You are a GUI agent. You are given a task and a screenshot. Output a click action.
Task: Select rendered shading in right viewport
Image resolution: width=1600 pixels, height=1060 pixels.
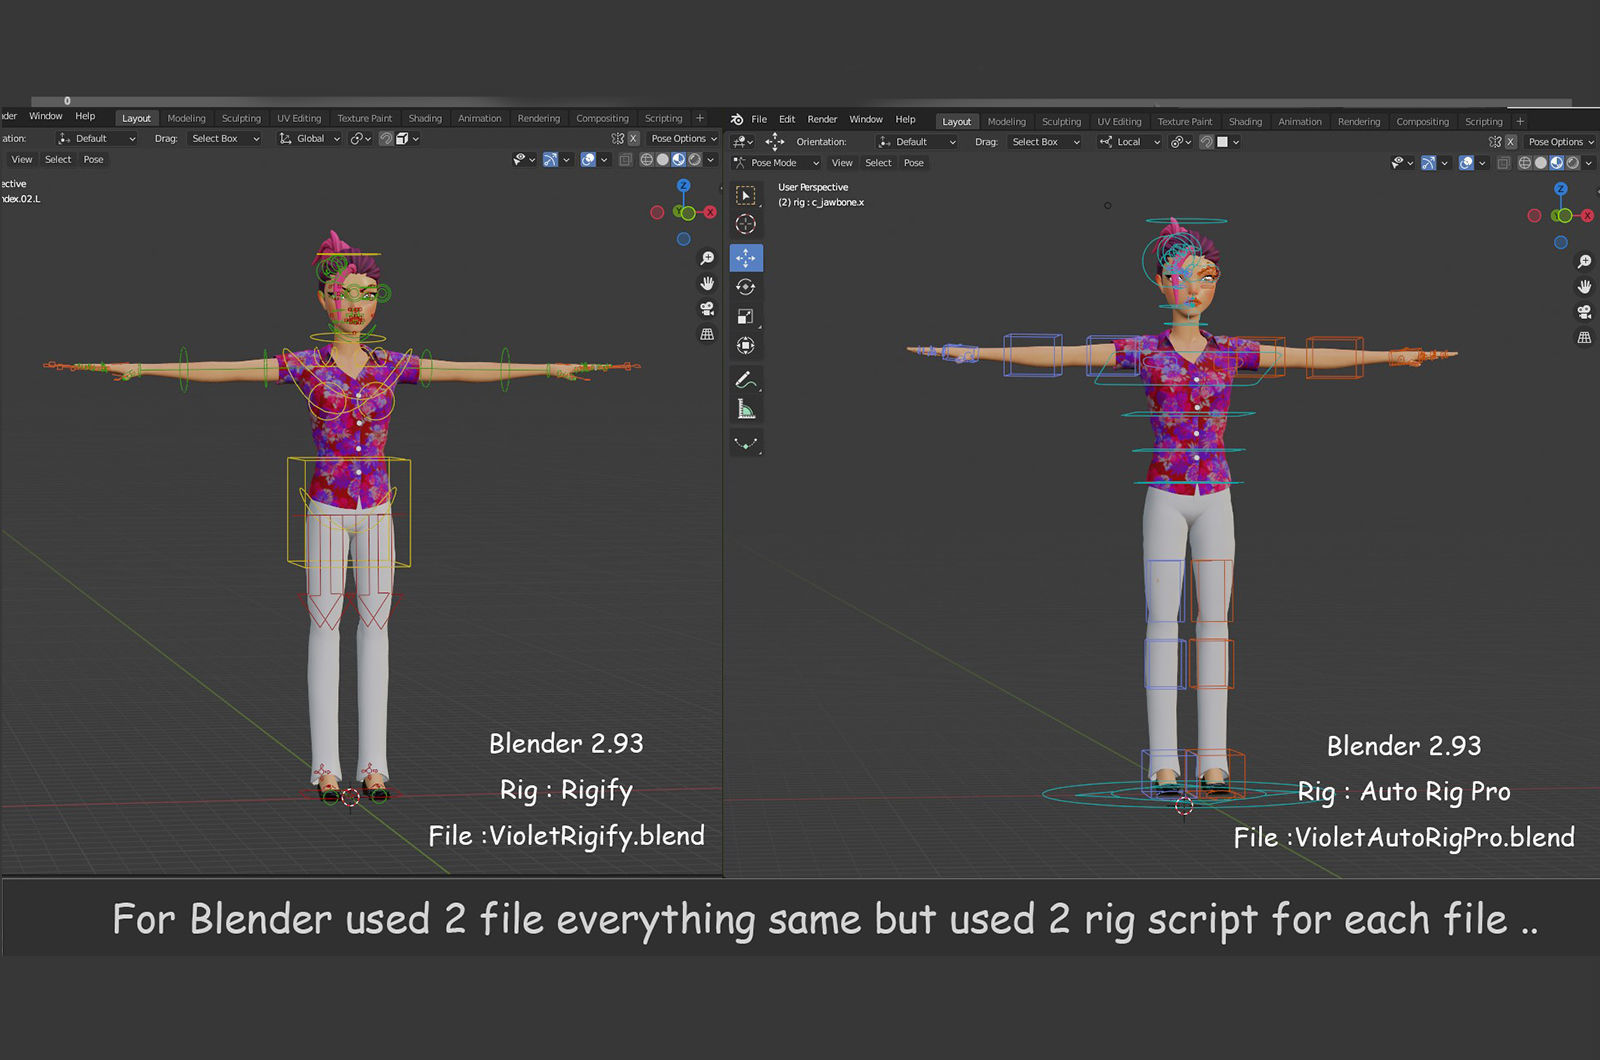(x=1573, y=163)
